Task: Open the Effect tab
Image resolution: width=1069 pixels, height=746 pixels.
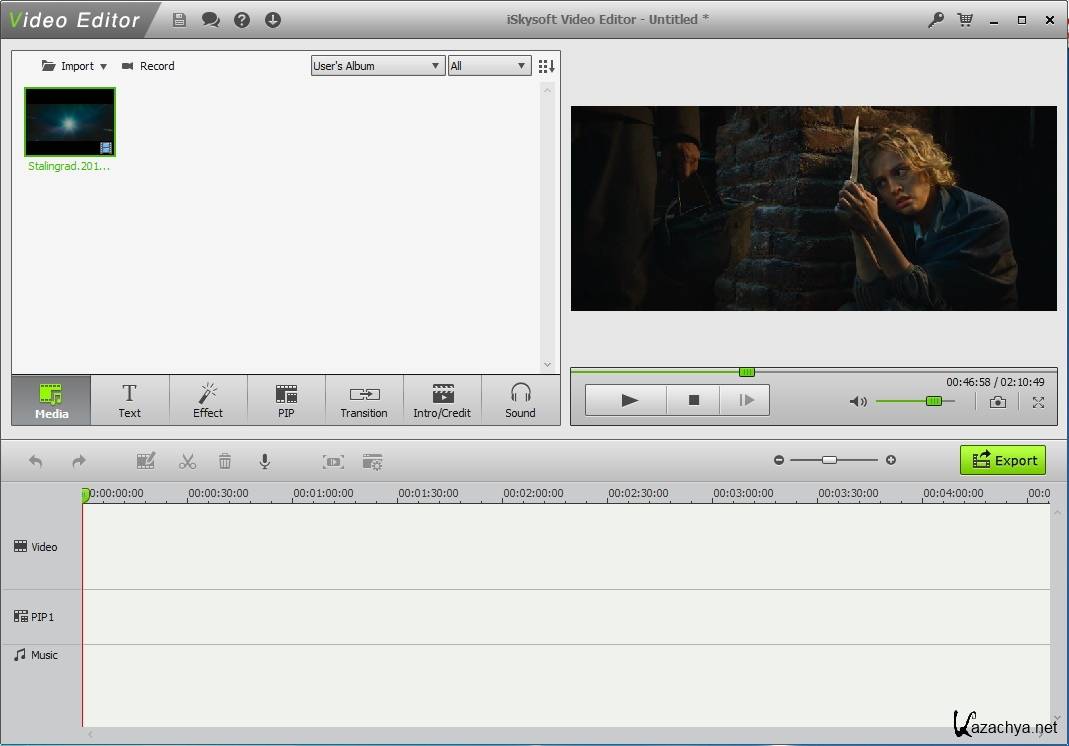Action: [208, 400]
